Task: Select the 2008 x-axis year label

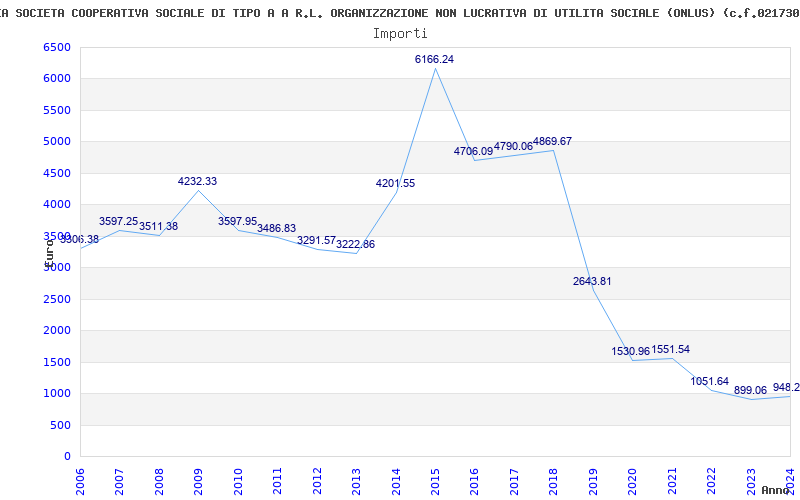Action: (159, 481)
